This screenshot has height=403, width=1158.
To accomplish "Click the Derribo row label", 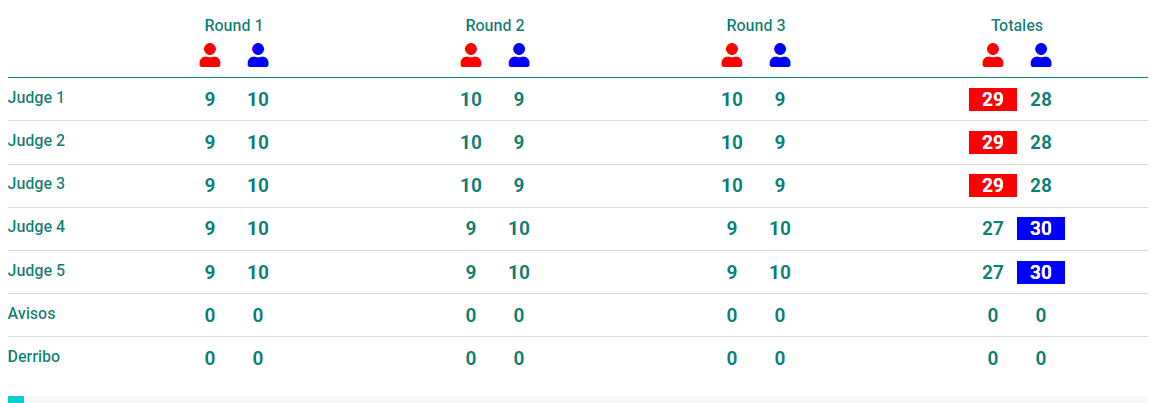I will [x=34, y=356].
